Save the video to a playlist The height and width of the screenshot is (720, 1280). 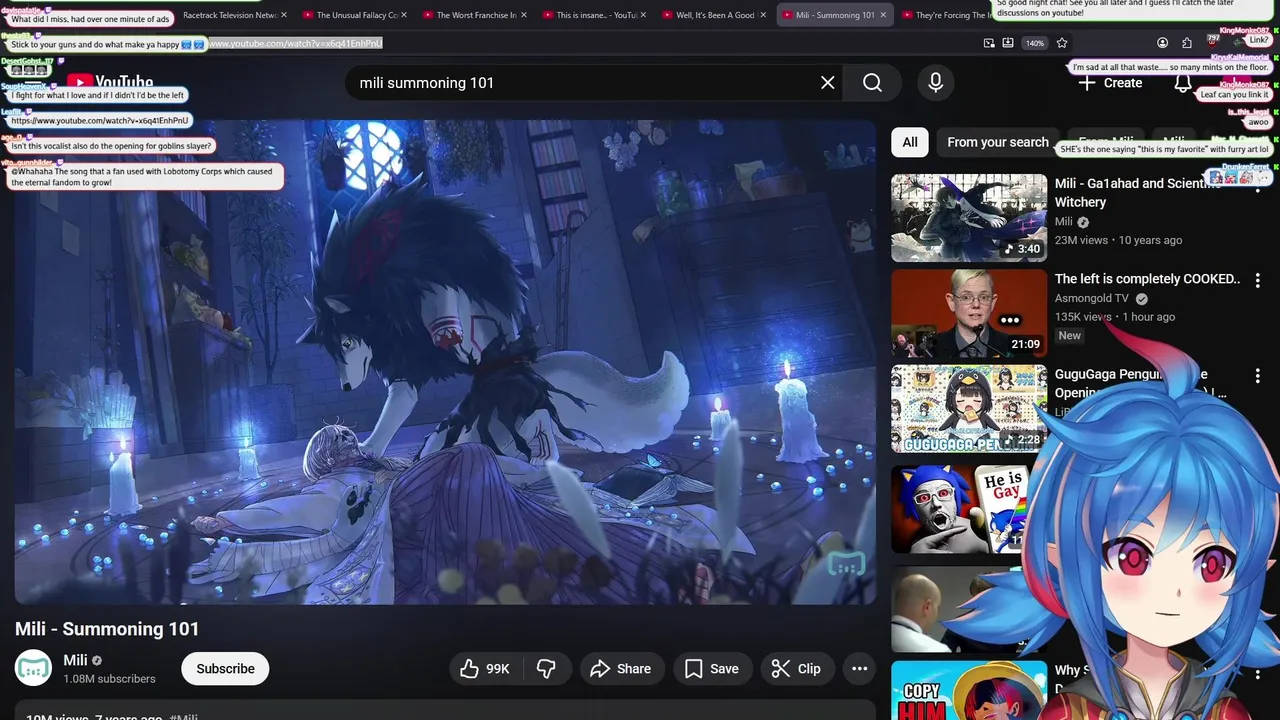(712, 669)
